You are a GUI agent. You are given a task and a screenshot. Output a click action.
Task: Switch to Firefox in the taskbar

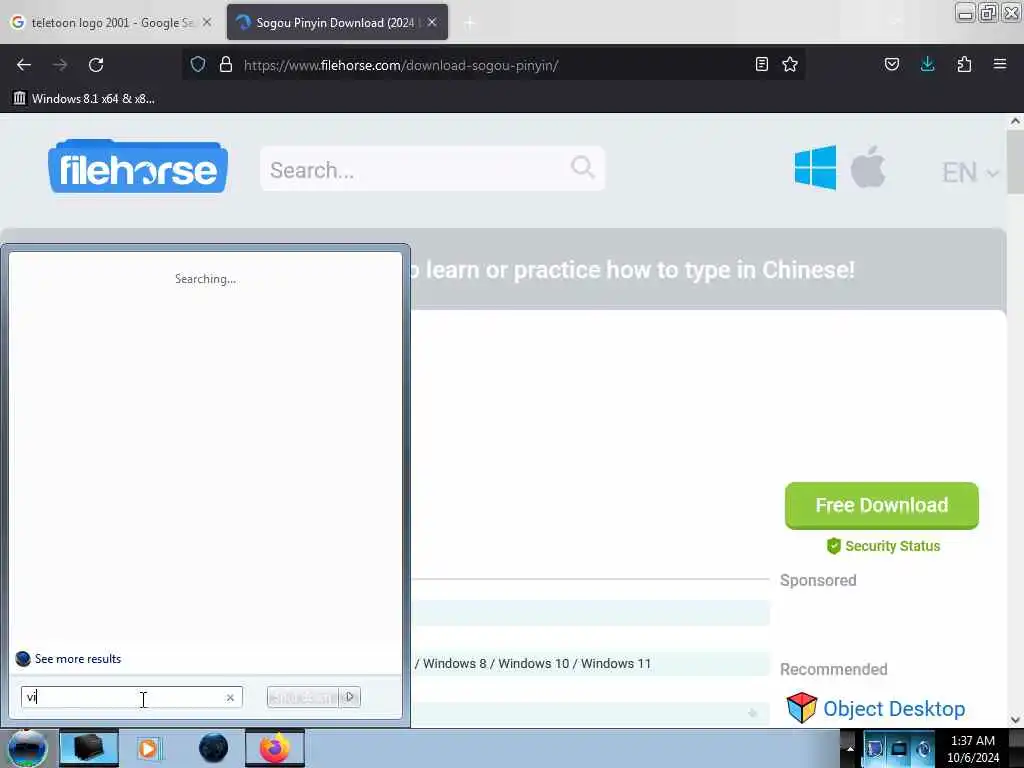275,748
